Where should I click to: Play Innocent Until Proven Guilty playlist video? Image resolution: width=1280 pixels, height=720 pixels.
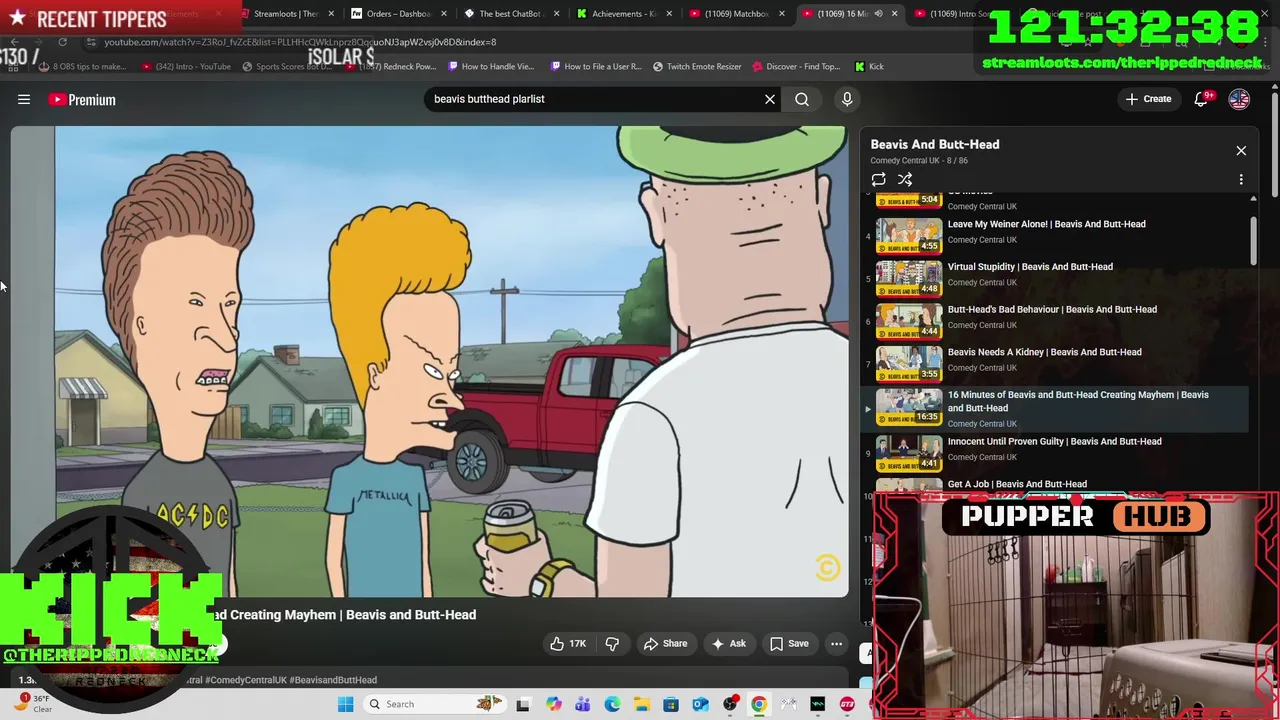coord(1055,453)
